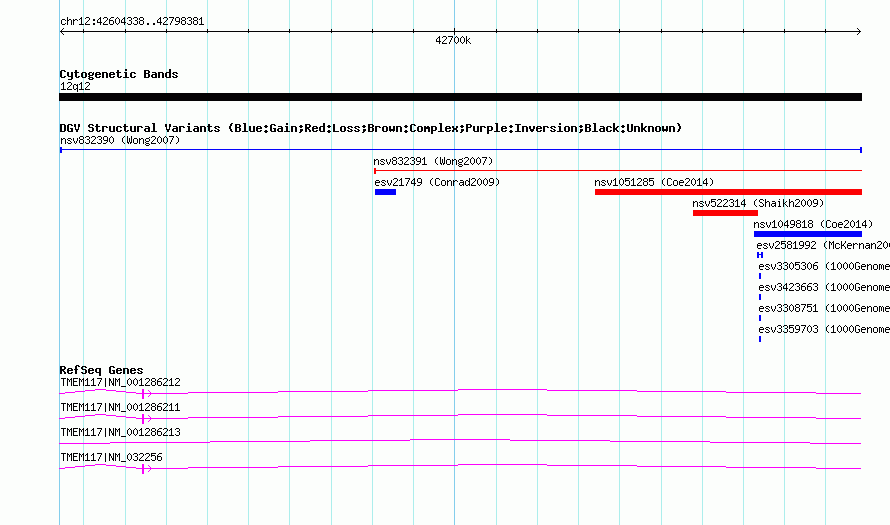Select the RefSeq Genes track title
This screenshot has height=525, width=890.
coord(102,370)
